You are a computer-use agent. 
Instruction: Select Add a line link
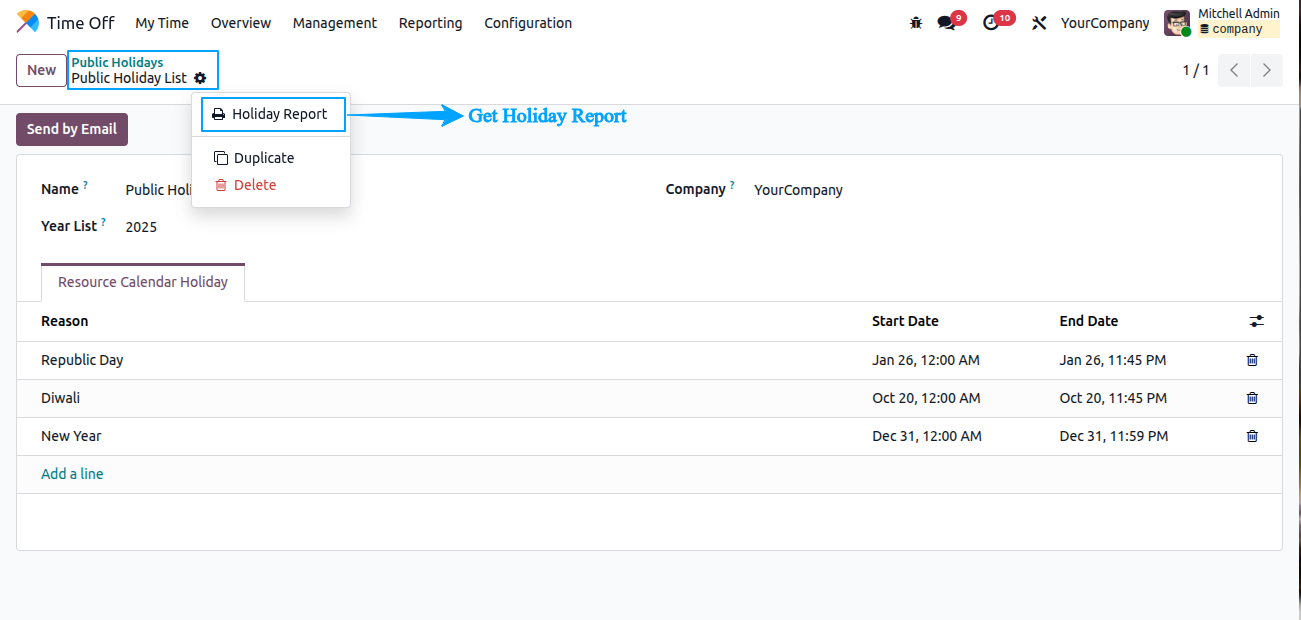click(x=72, y=473)
